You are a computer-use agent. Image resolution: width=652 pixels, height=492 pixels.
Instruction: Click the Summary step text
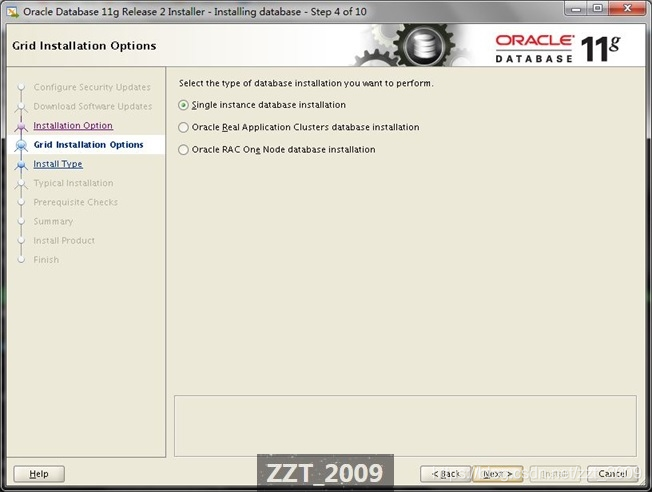(x=53, y=221)
